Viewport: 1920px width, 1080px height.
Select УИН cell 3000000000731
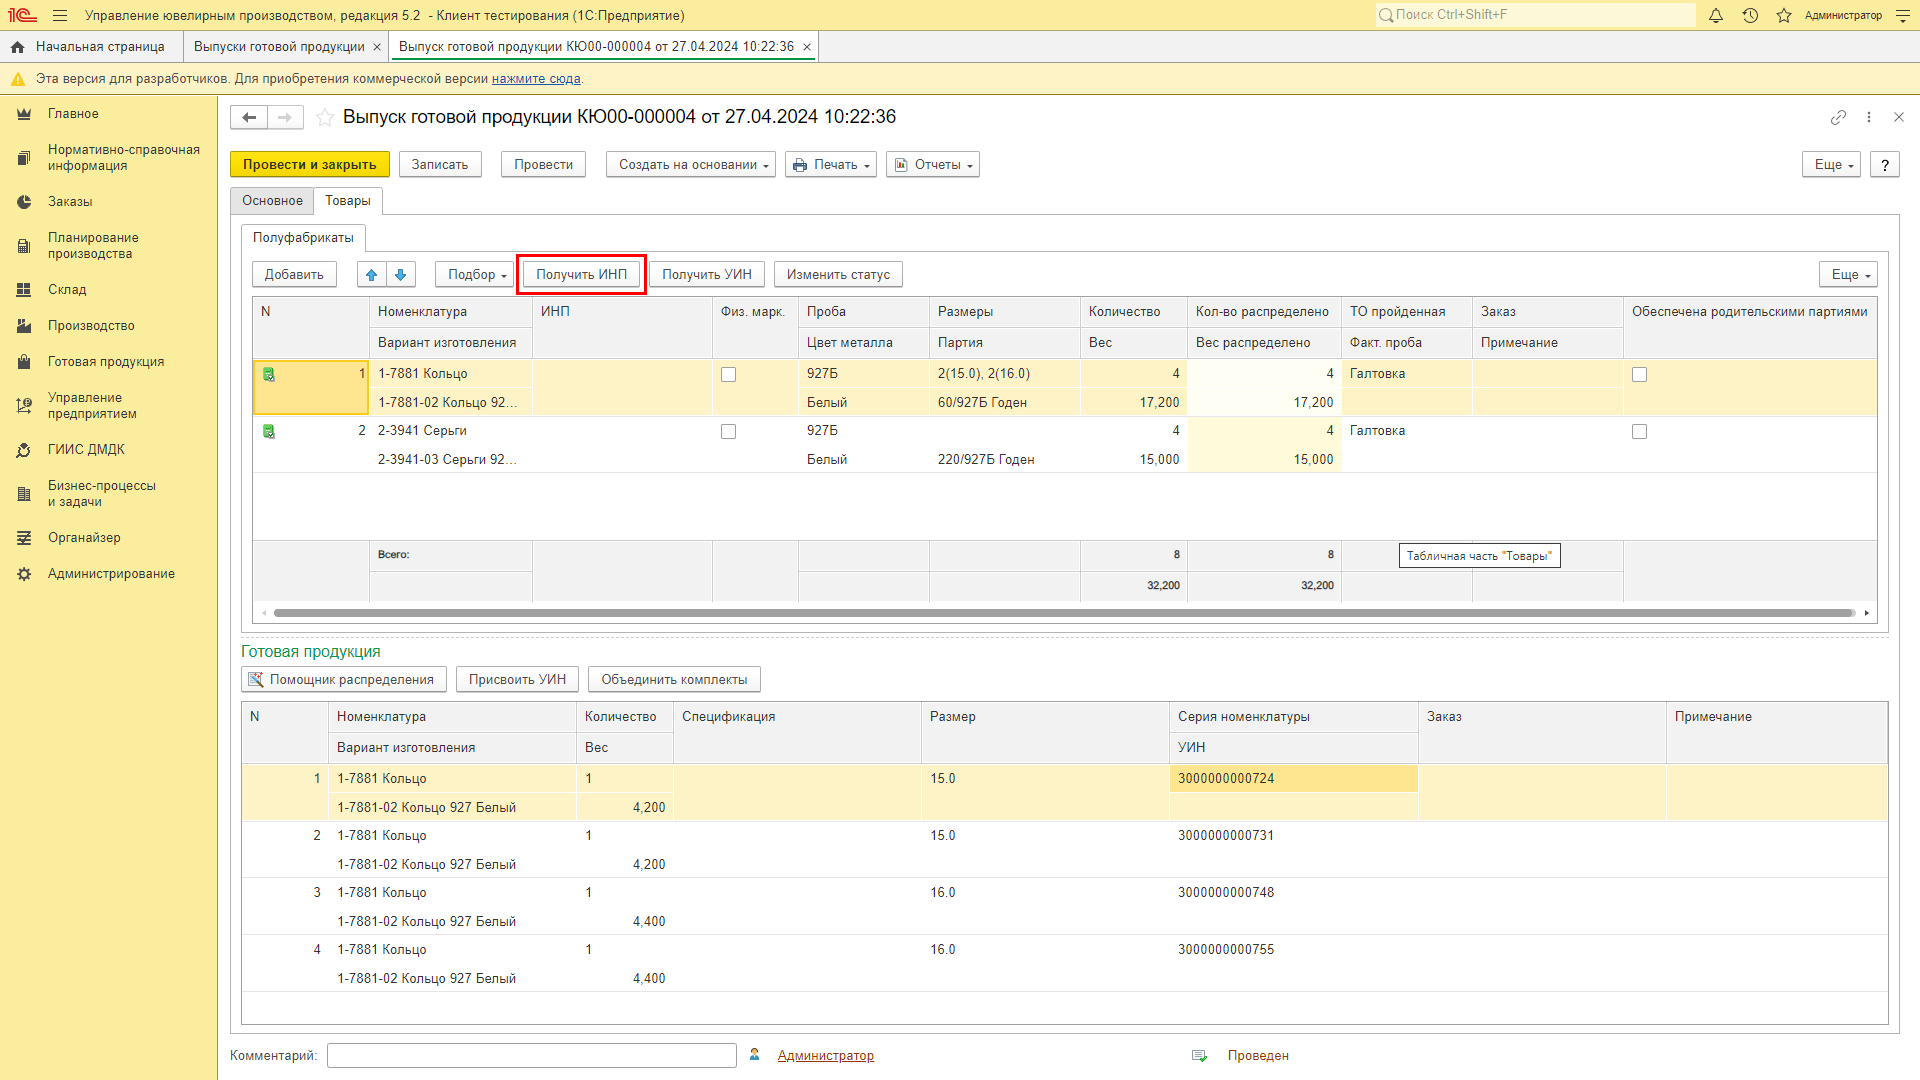(x=1293, y=836)
